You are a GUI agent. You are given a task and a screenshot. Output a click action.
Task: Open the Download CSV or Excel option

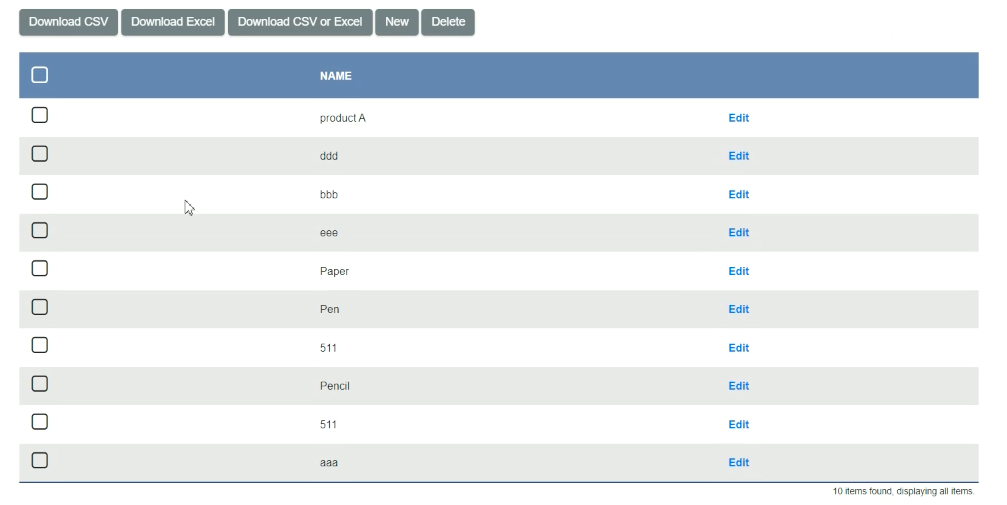(300, 22)
